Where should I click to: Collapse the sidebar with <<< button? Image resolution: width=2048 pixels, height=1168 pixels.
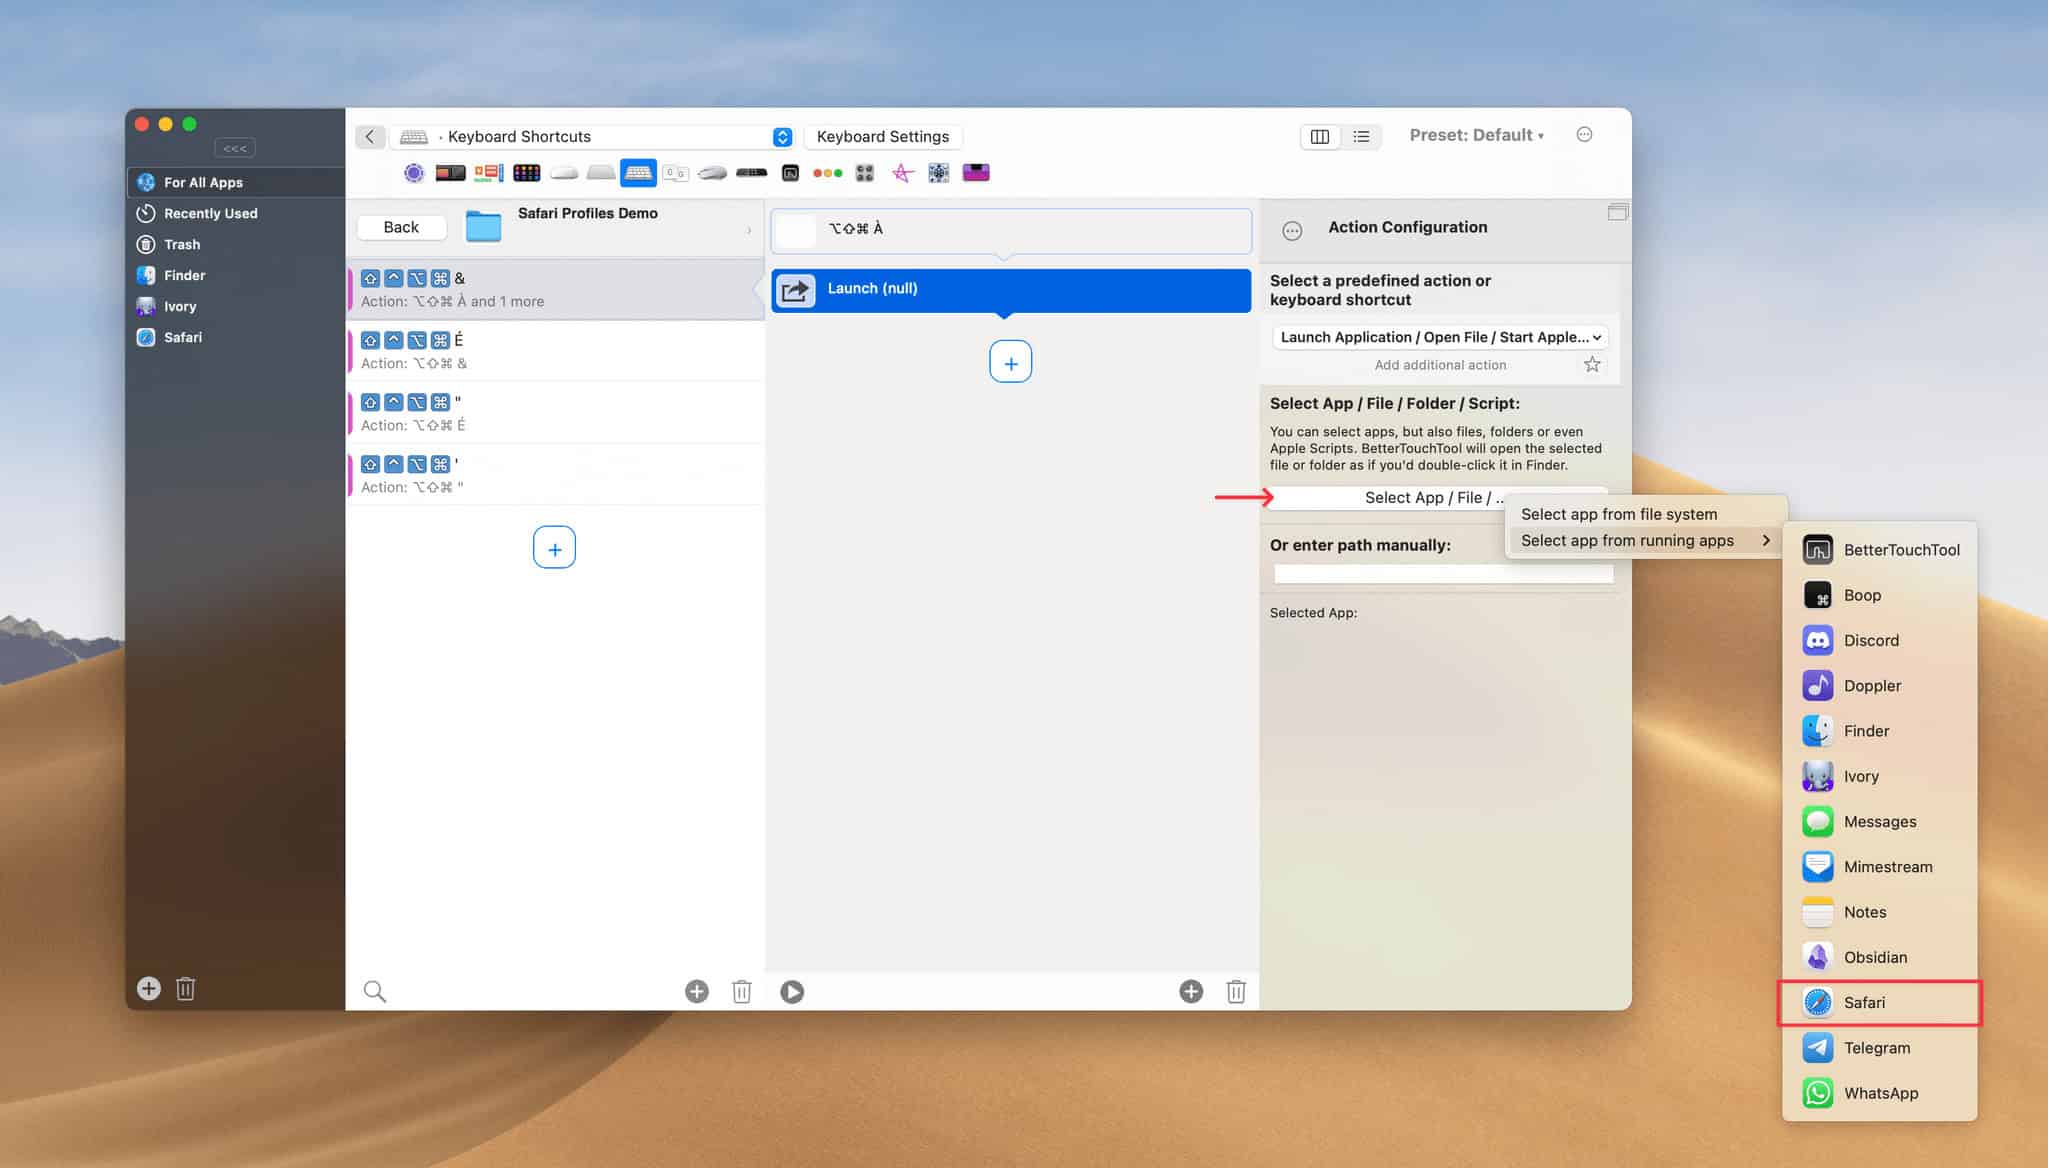235,148
